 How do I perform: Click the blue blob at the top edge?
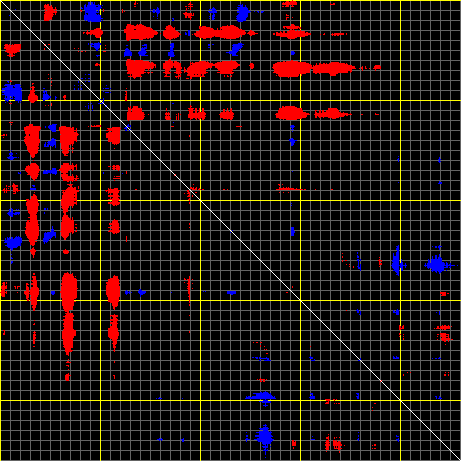[92, 12]
